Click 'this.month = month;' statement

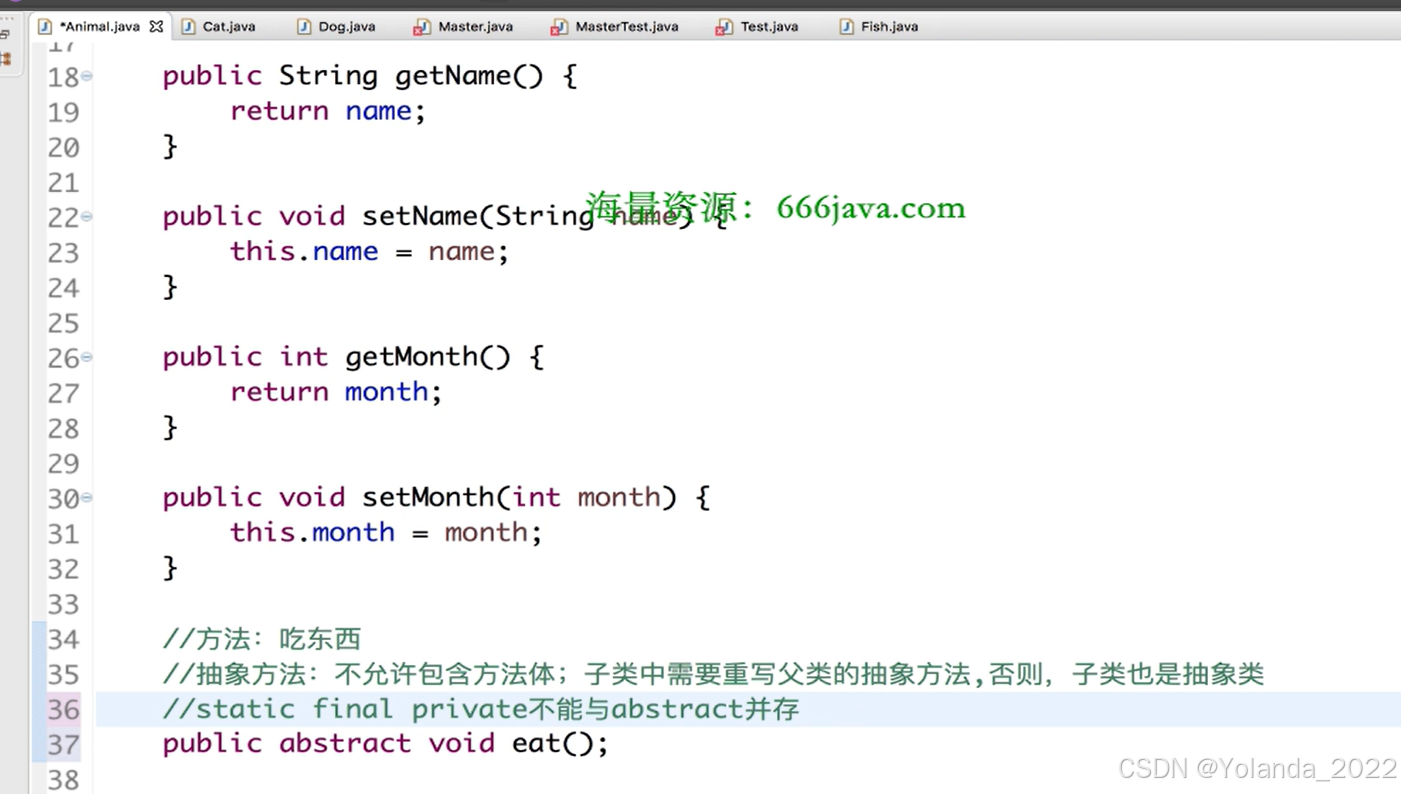tap(386, 532)
